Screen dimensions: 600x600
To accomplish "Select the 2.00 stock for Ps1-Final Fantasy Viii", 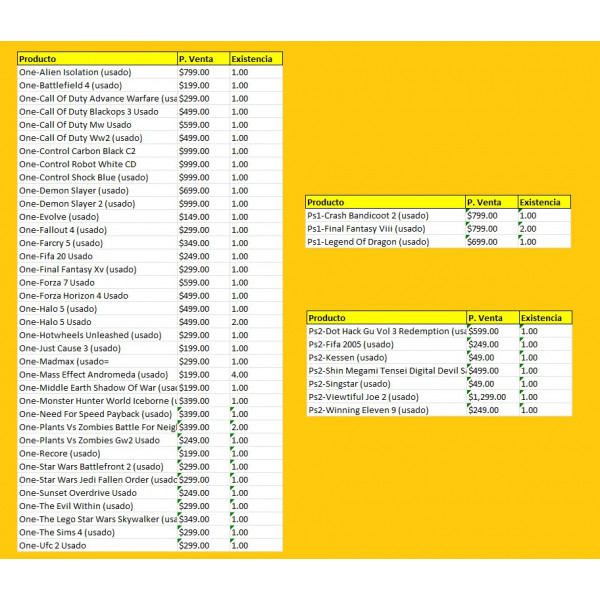I will tap(544, 229).
